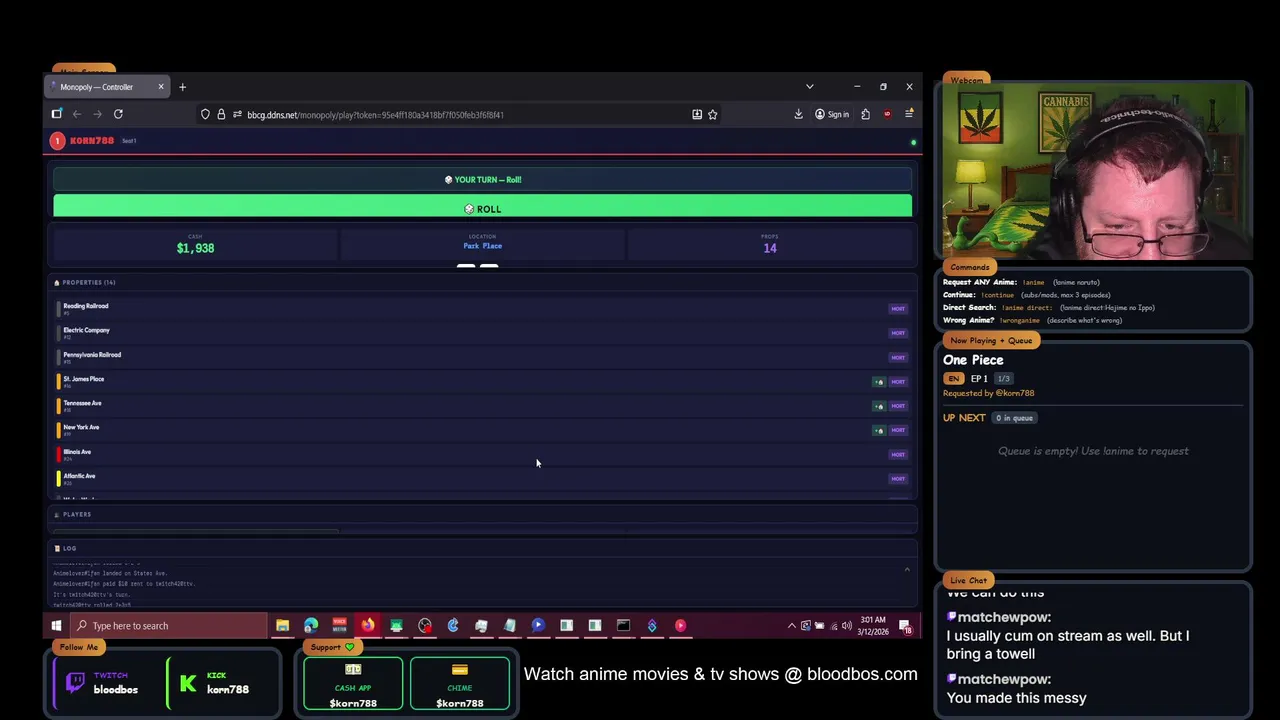
Task: Build a house on Tennessee Ave
Action: pos(879,406)
